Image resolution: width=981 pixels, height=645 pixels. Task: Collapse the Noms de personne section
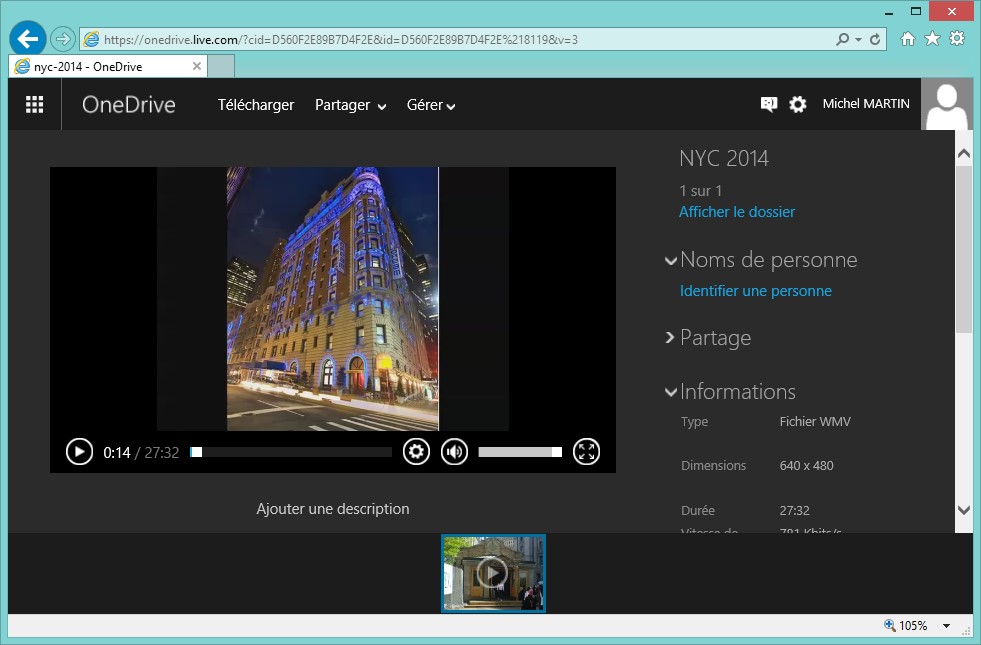(x=670, y=260)
